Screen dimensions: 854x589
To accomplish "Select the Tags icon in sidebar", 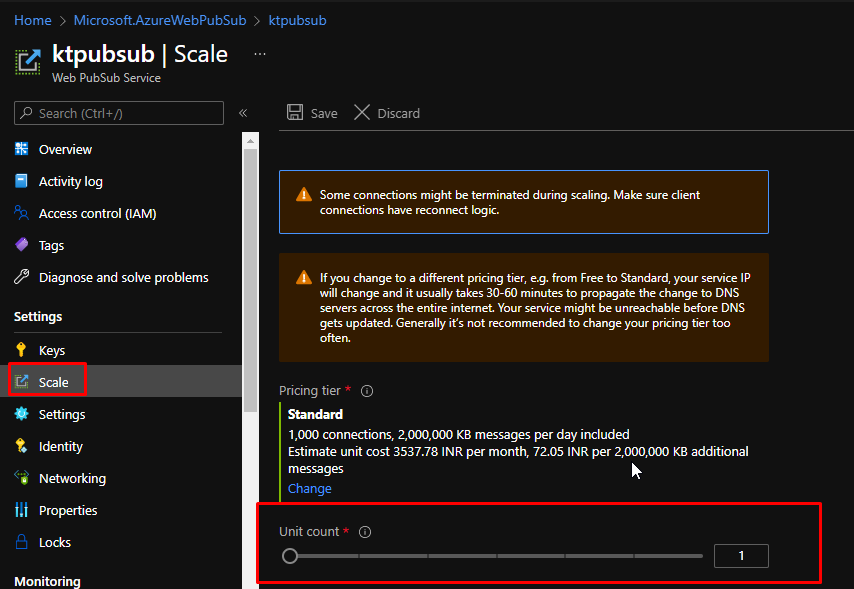I will coord(22,245).
